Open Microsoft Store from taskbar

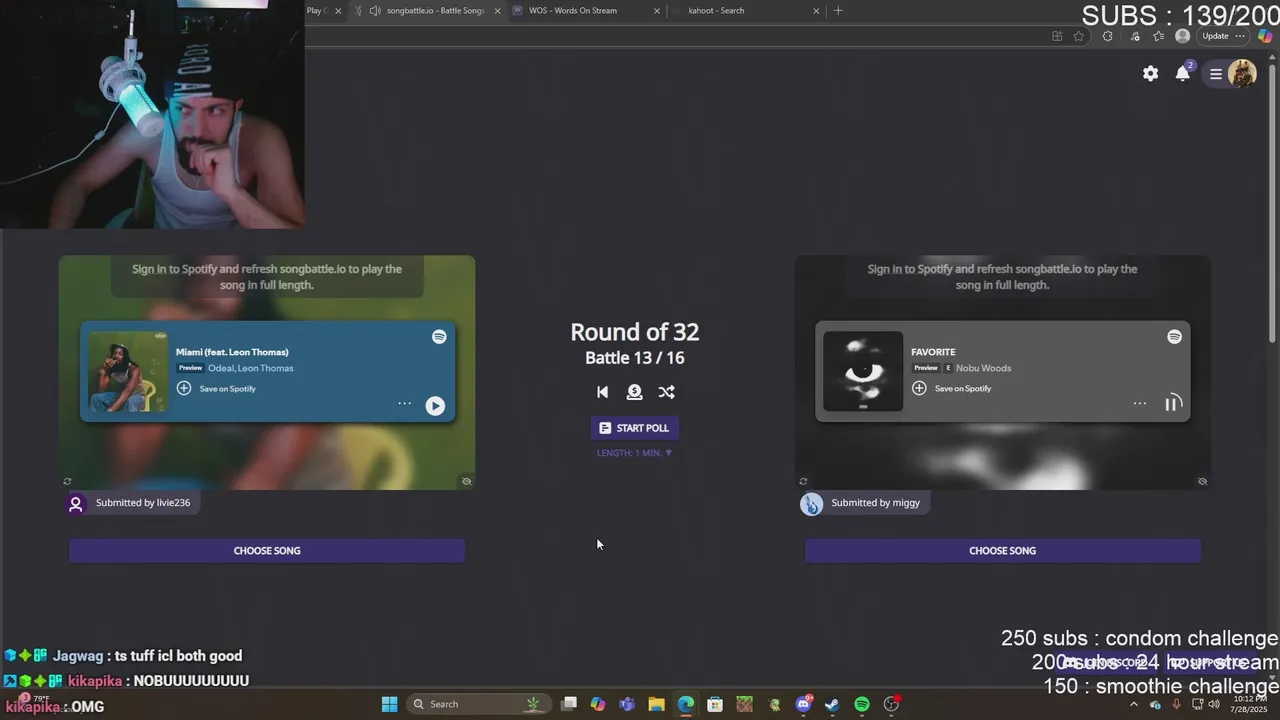(x=715, y=704)
